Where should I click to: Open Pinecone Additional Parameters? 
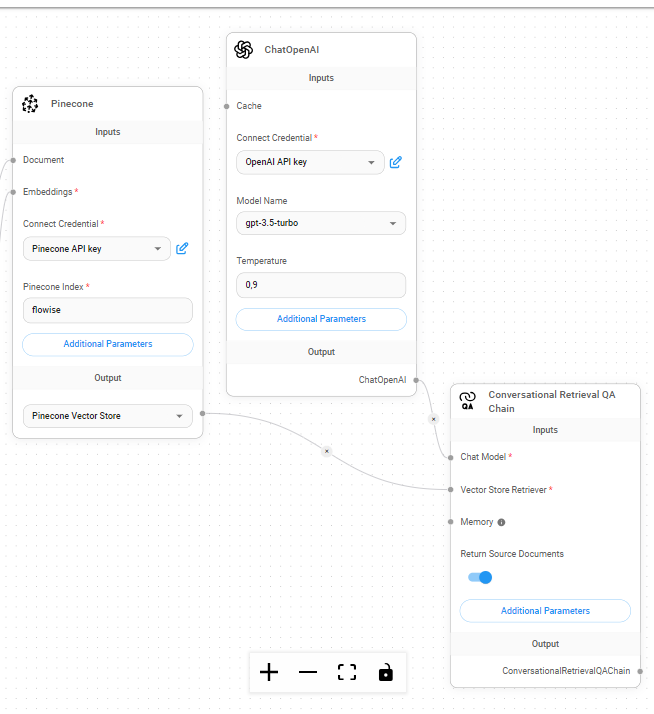click(x=108, y=344)
